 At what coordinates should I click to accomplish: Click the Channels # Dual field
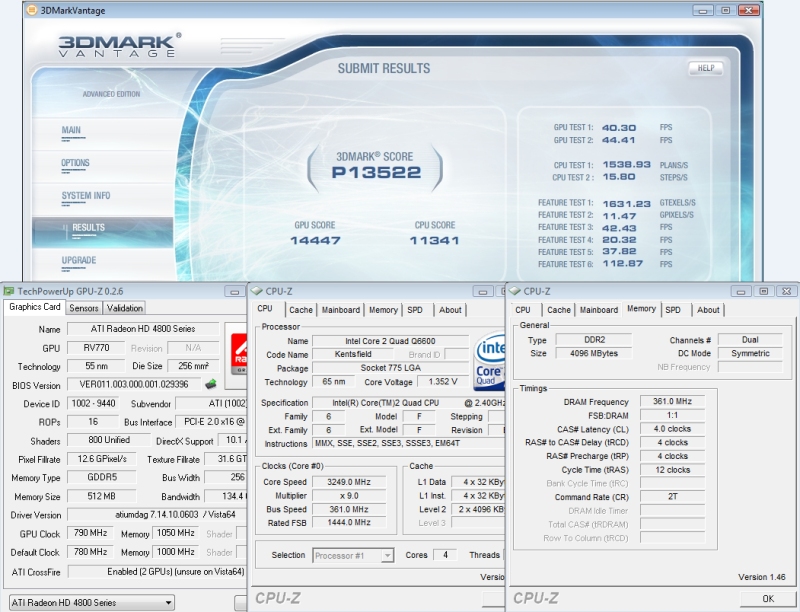pyautogui.click(x=750, y=340)
